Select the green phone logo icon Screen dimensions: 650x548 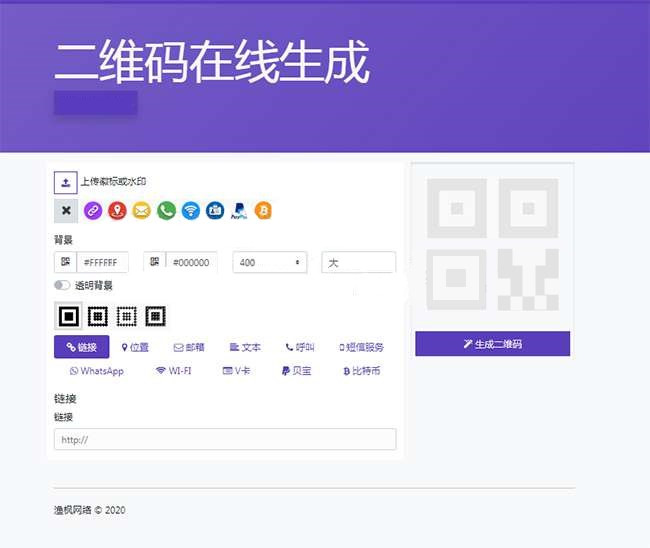[166, 211]
